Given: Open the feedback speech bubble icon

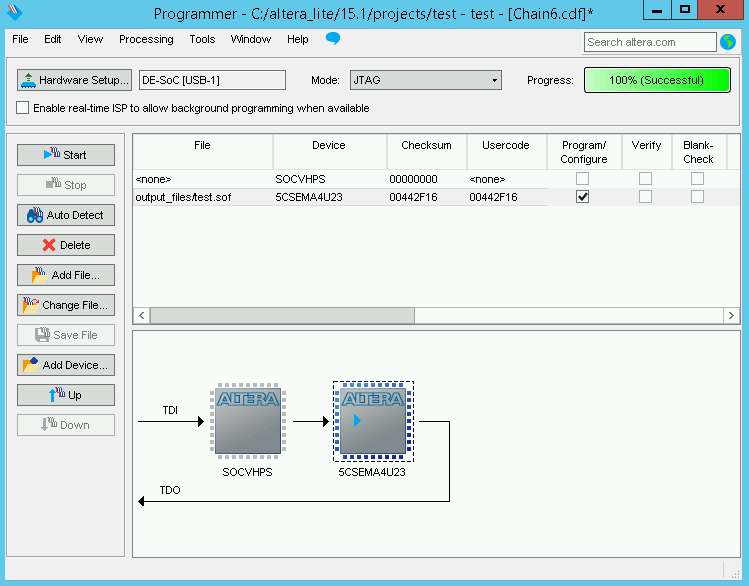Looking at the screenshot, I should click(x=332, y=38).
